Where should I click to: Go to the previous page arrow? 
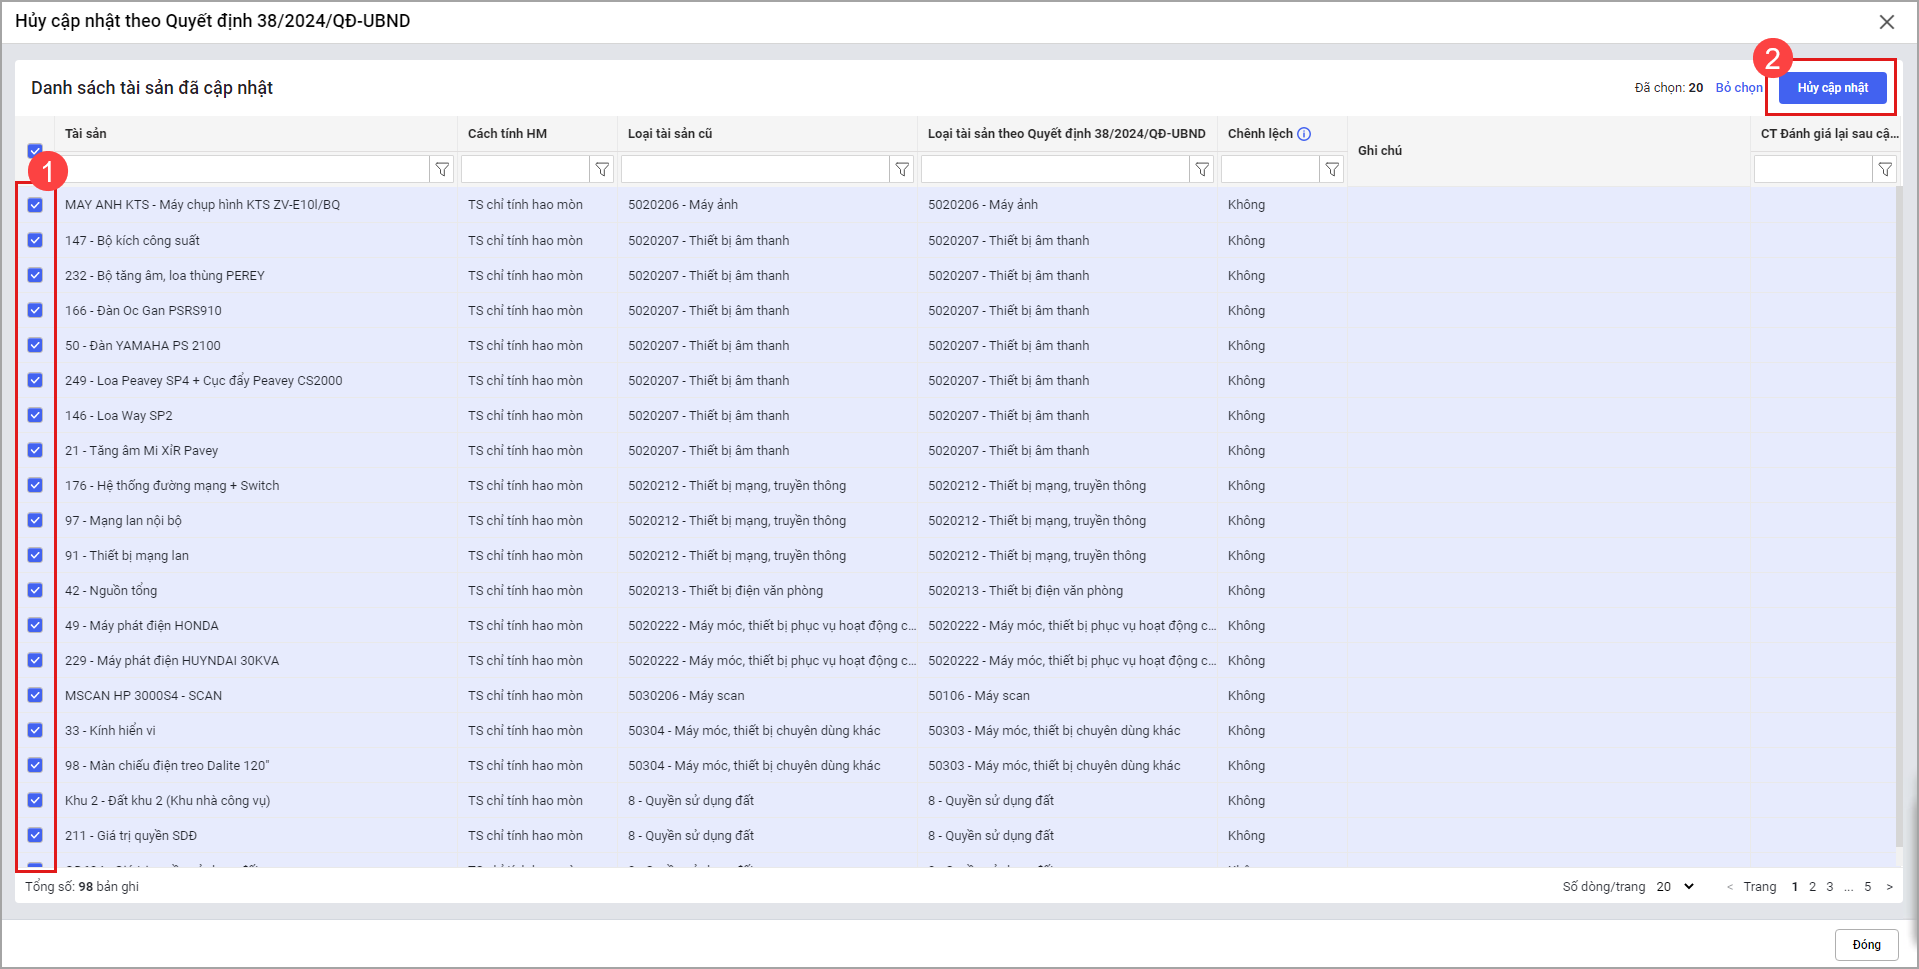1730,887
